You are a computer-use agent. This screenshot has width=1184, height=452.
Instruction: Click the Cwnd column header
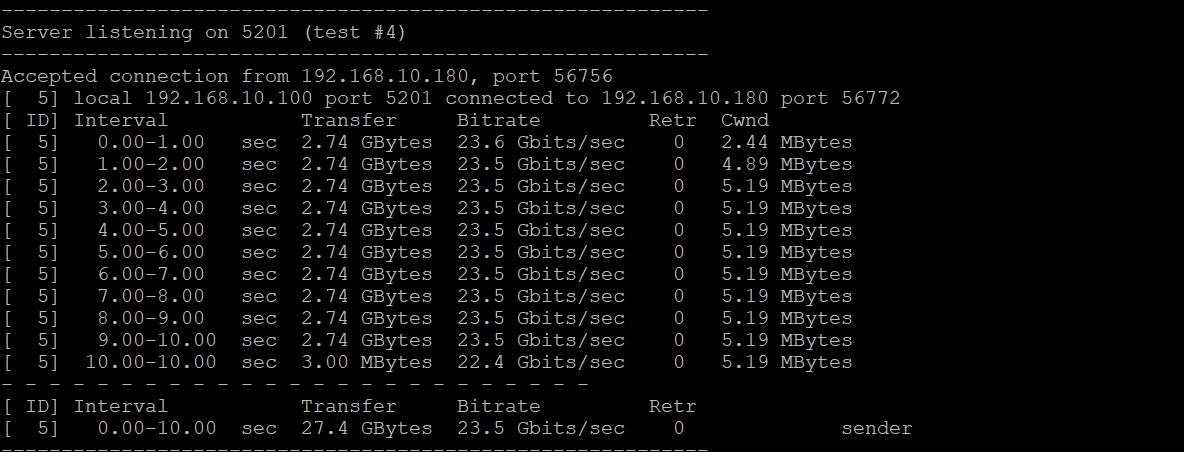[x=745, y=120]
